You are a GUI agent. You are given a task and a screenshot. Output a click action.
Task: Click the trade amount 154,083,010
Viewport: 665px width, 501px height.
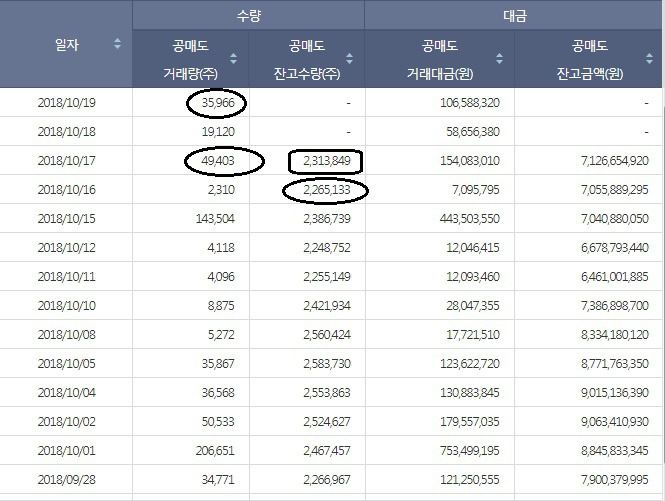pyautogui.click(x=470, y=161)
